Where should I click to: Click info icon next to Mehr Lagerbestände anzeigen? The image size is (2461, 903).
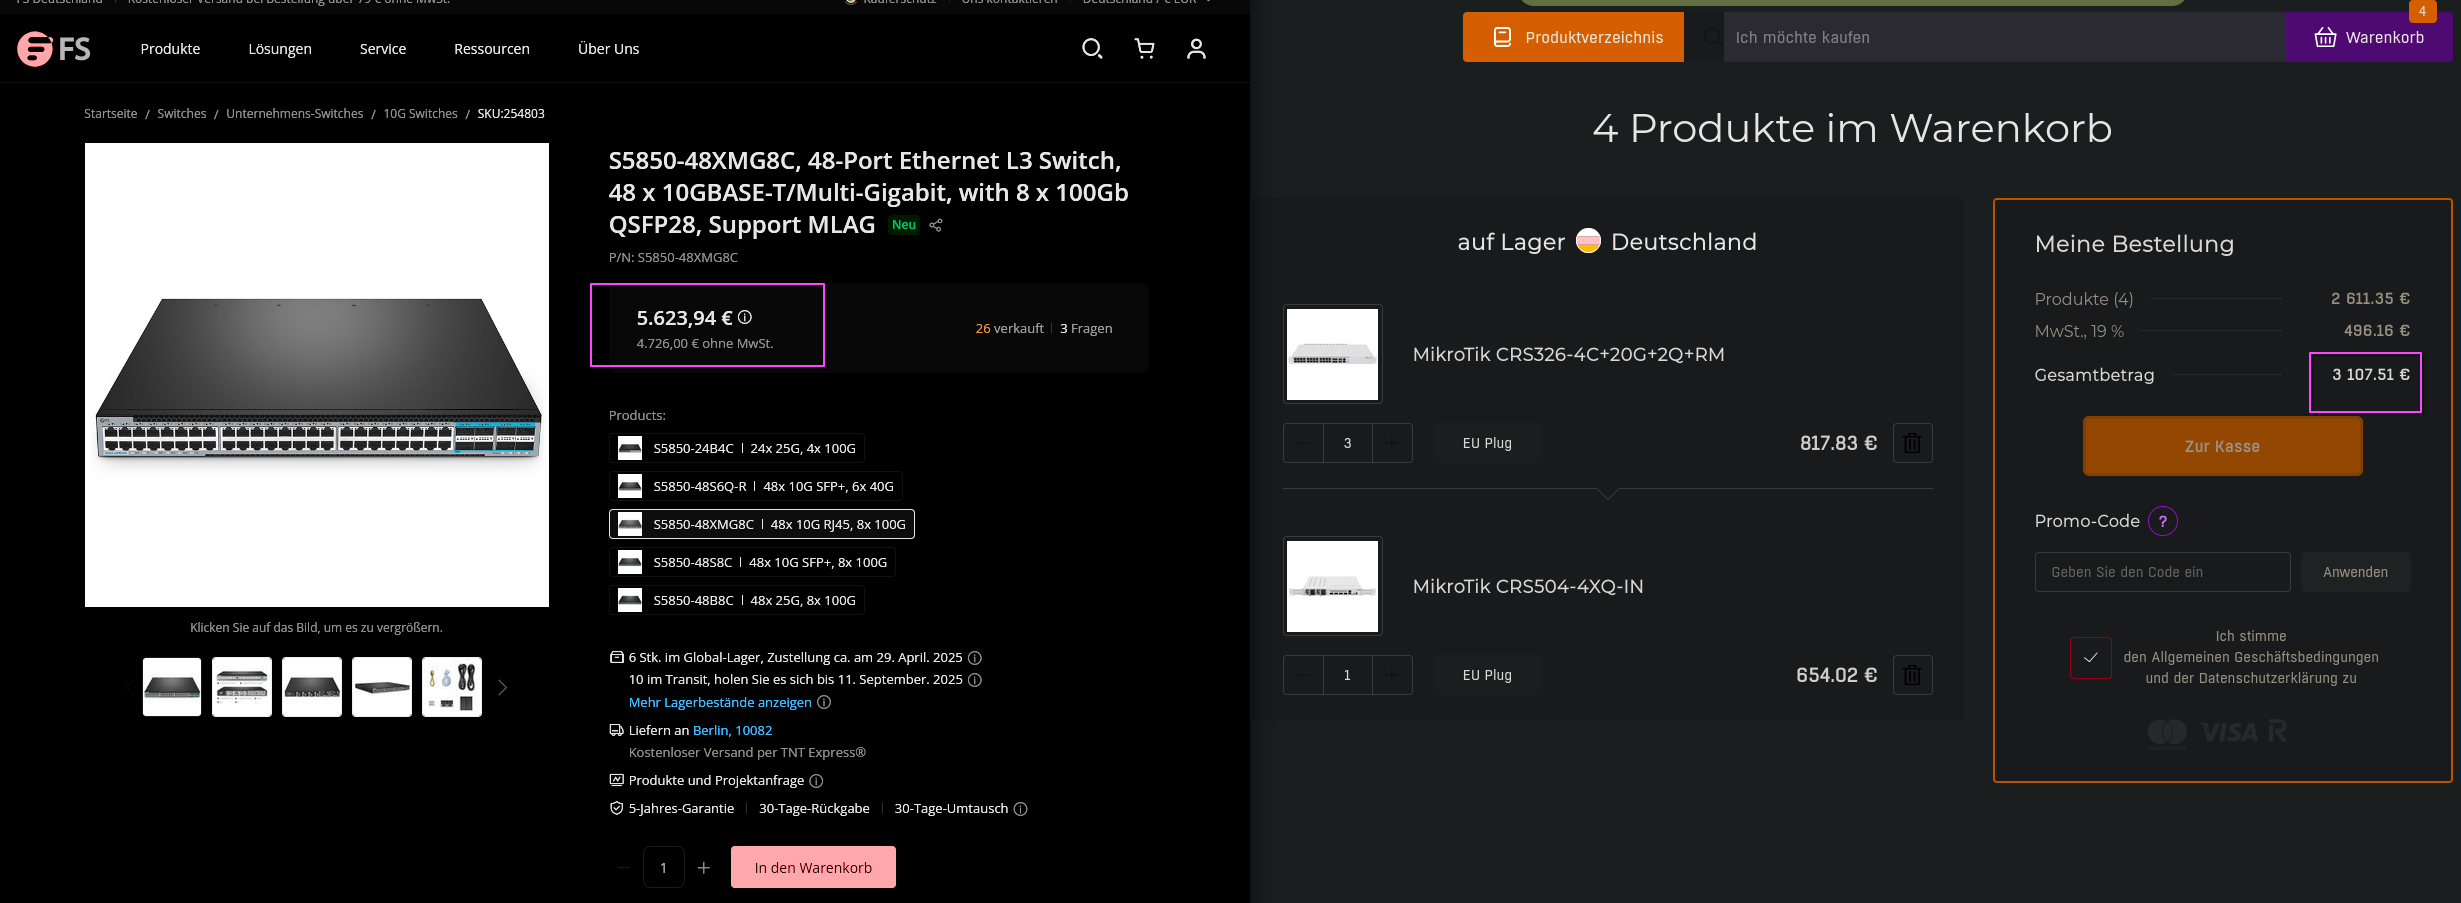pos(824,702)
